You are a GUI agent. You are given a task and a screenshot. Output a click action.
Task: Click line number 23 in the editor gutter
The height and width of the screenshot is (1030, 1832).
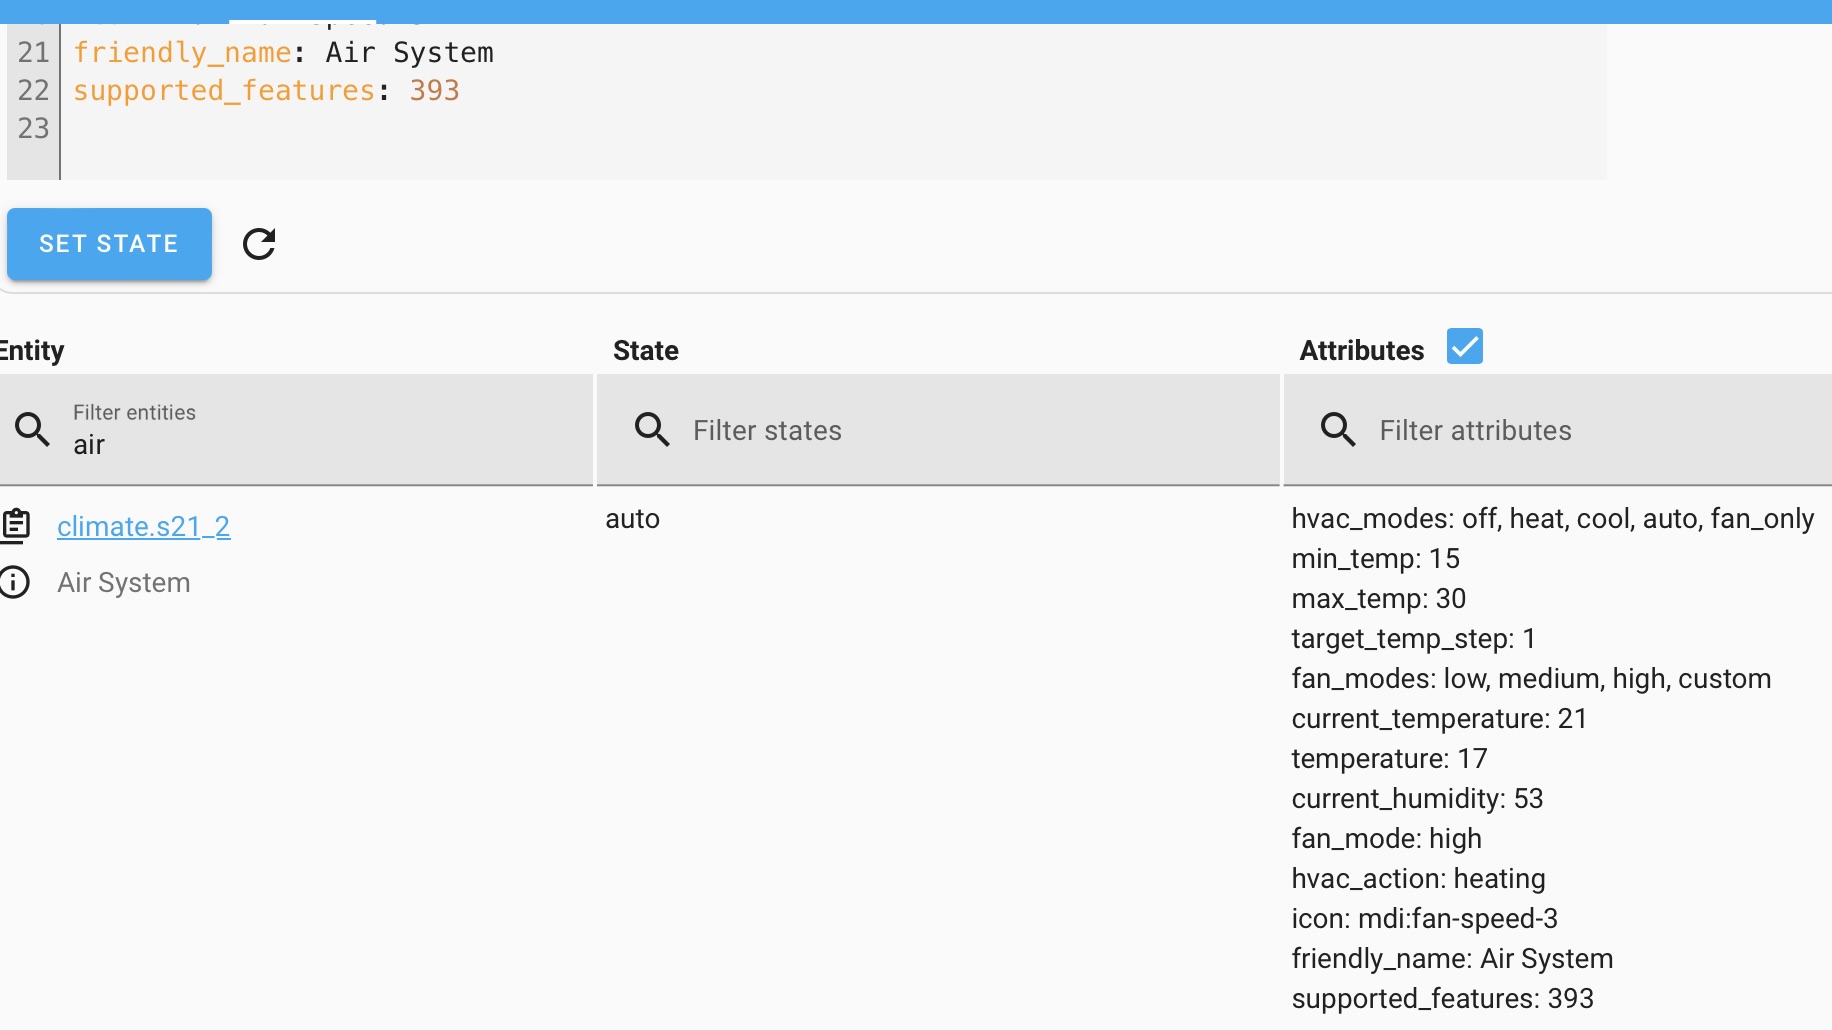33,128
